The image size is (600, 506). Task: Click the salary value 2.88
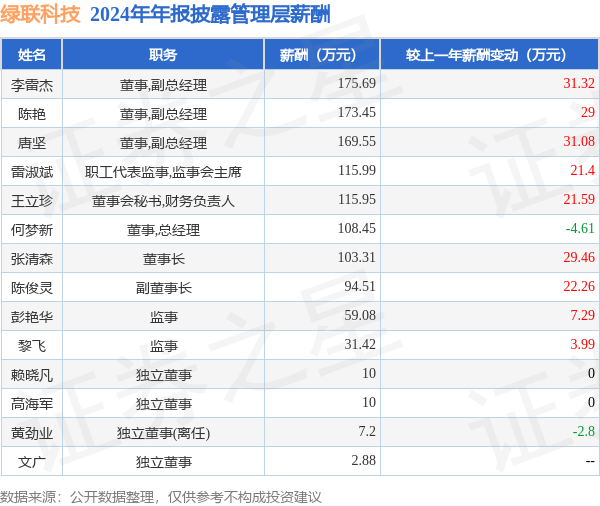pyautogui.click(x=364, y=460)
